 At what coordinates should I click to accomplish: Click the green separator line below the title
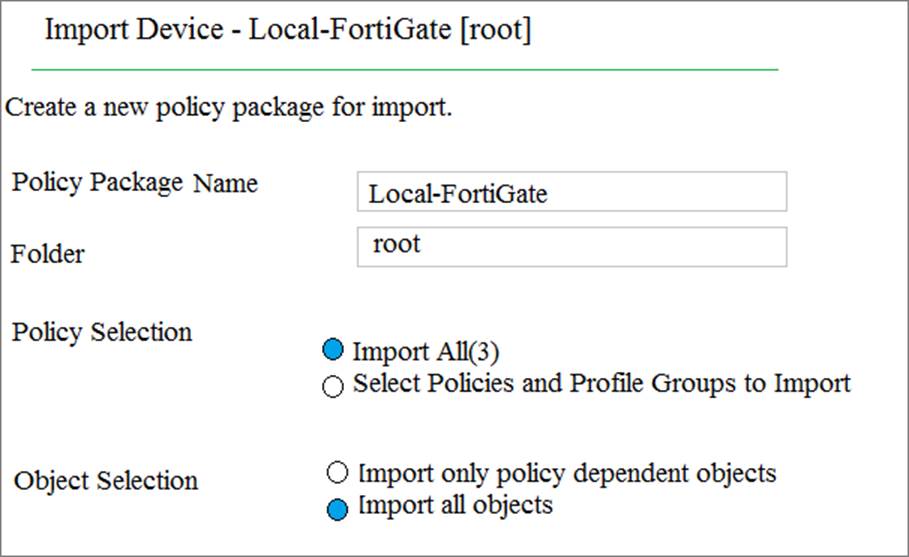[404, 70]
